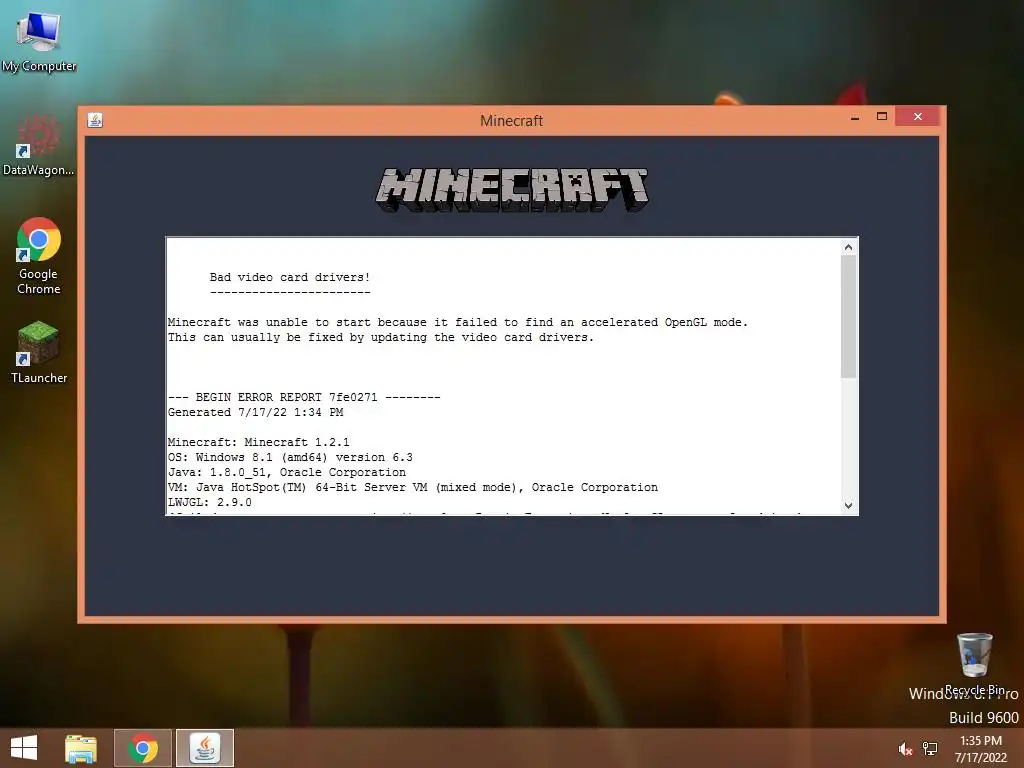Click the error report scroll up arrow
This screenshot has width=1024, height=768.
(x=848, y=247)
